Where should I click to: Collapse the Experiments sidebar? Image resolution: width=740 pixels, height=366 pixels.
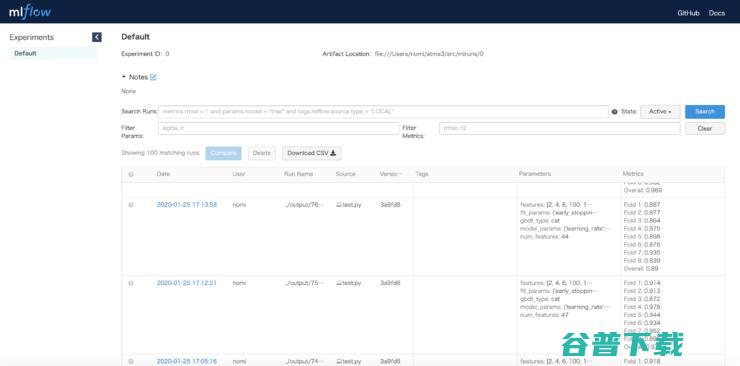tap(97, 37)
